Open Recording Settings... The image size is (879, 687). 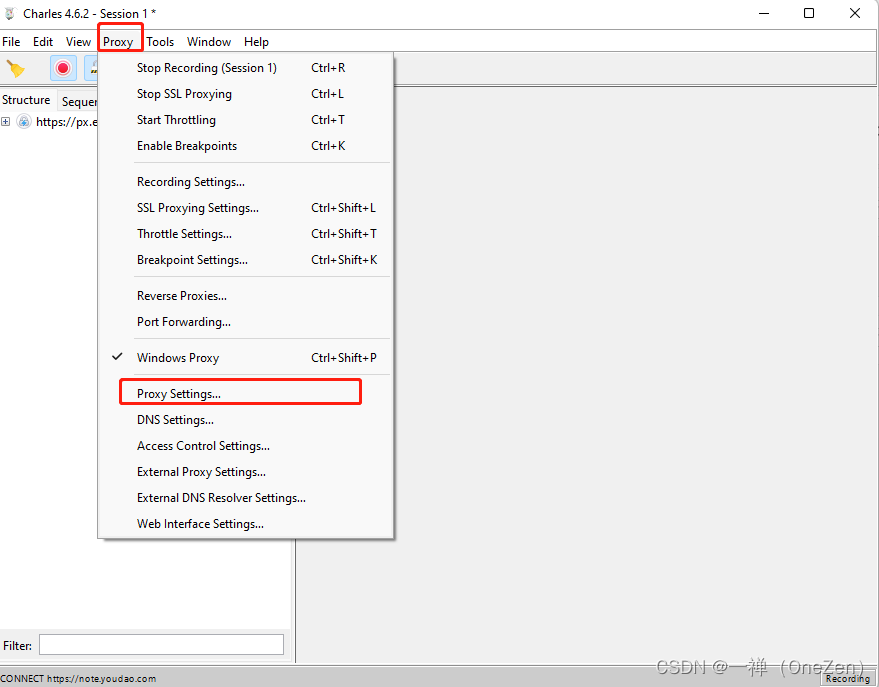pyautogui.click(x=246, y=182)
